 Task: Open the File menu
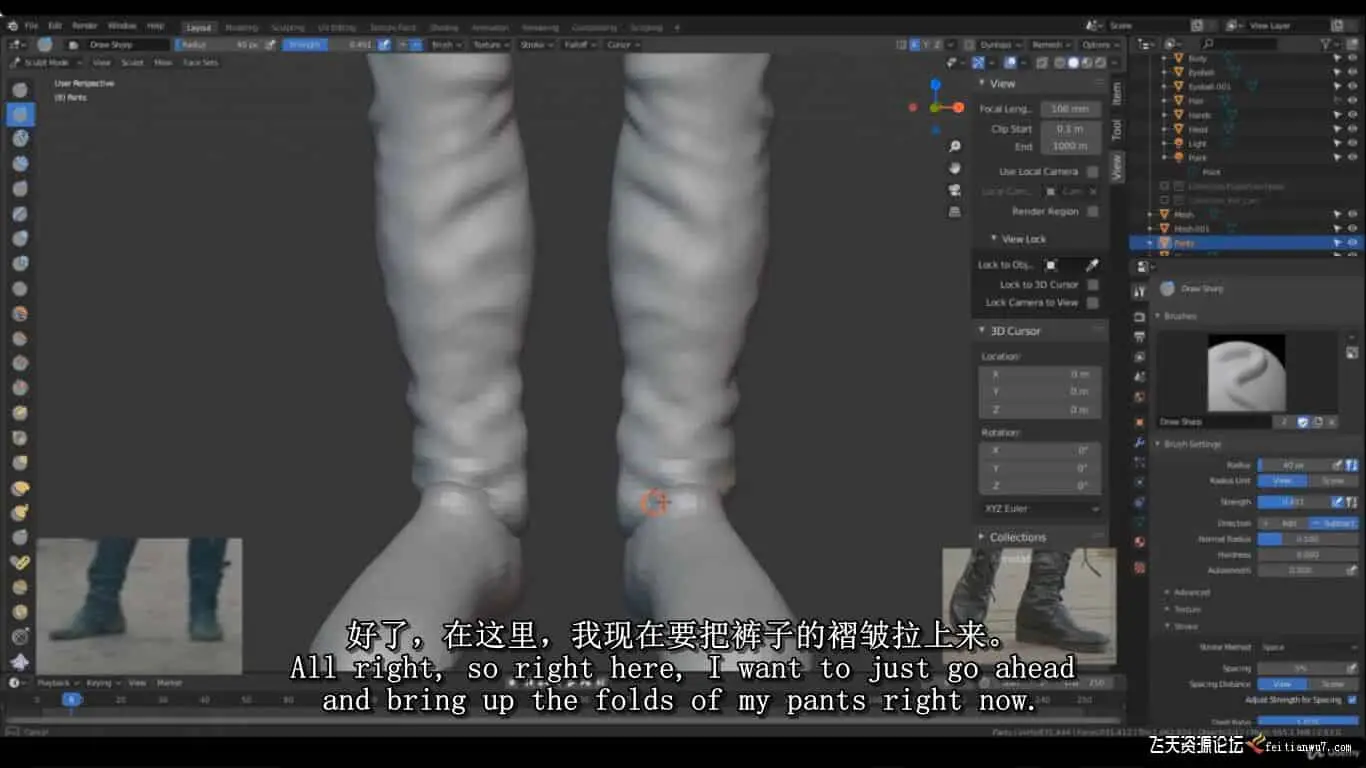click(x=31, y=25)
